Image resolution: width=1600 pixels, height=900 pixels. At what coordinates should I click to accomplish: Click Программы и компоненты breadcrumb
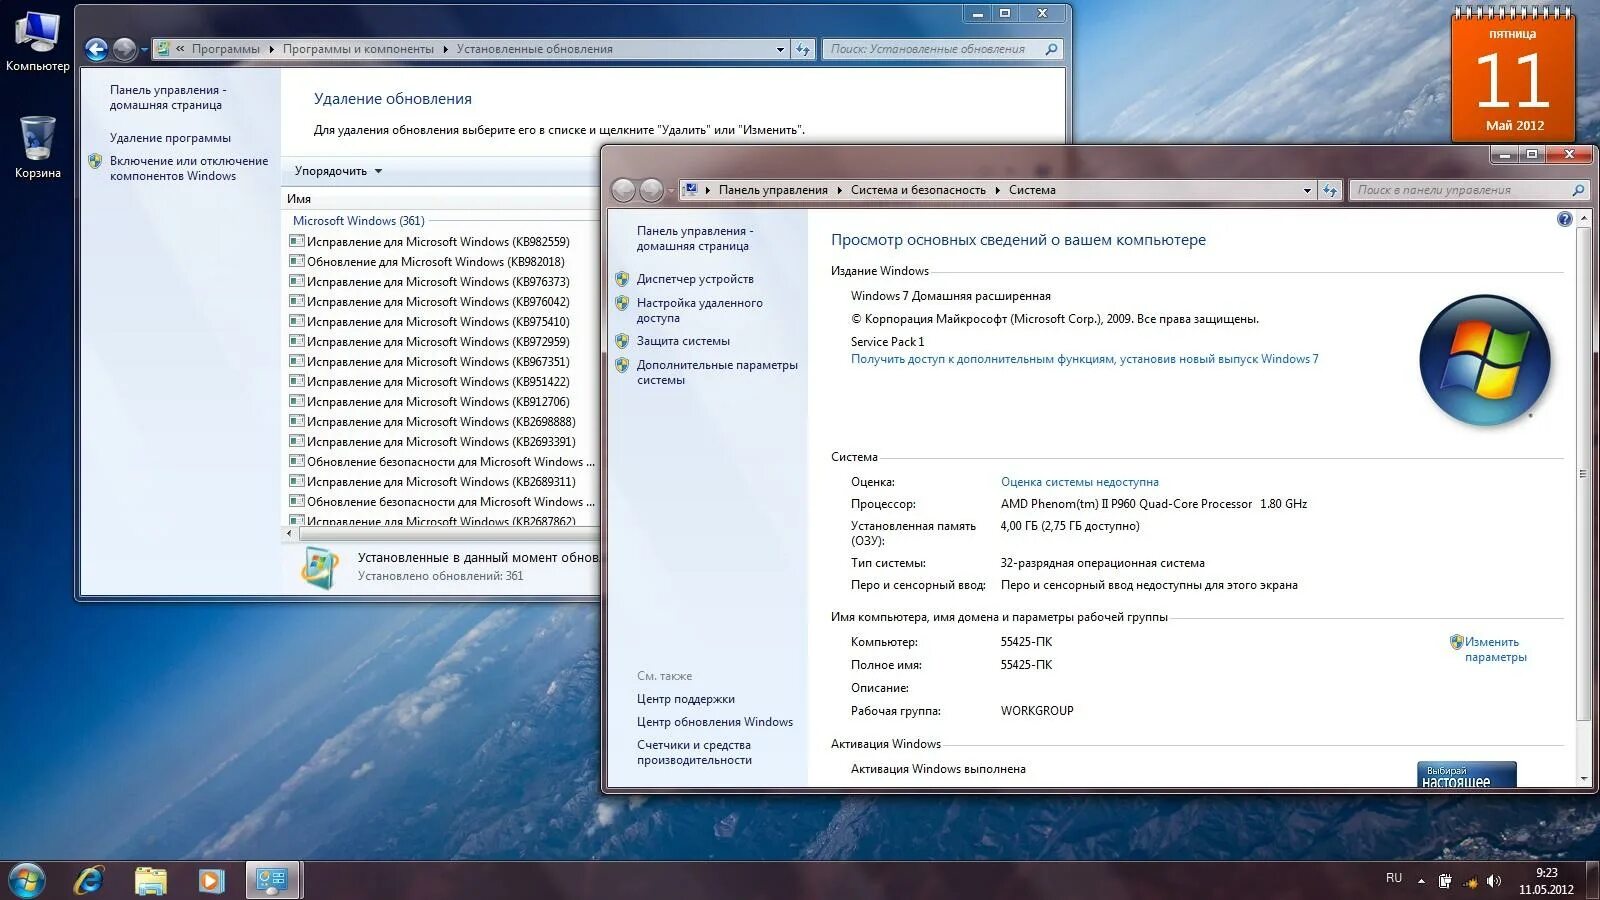[358, 49]
